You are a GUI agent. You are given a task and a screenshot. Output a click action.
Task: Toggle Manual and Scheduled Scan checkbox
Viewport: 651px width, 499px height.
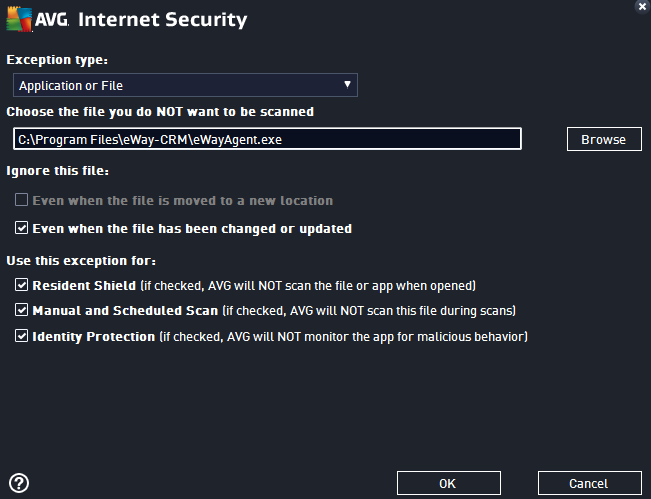click(x=22, y=310)
